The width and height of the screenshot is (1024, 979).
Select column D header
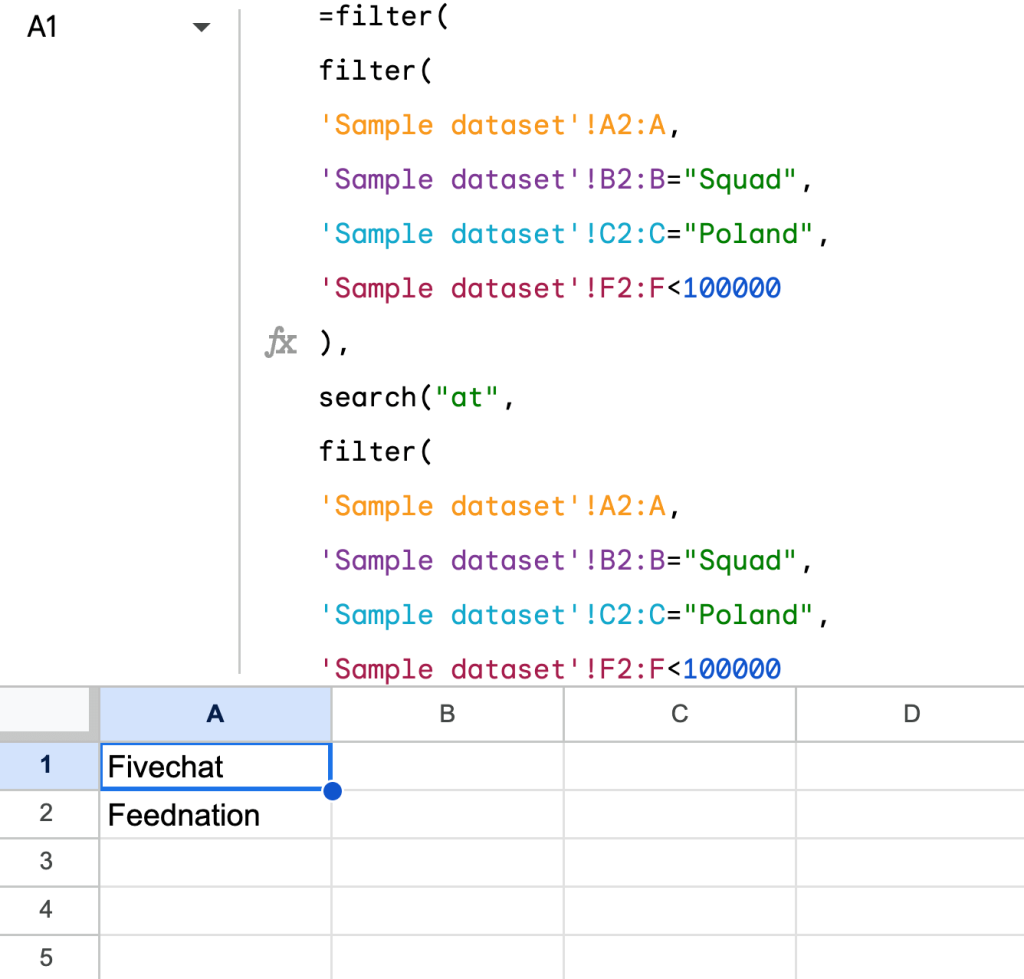(x=911, y=714)
